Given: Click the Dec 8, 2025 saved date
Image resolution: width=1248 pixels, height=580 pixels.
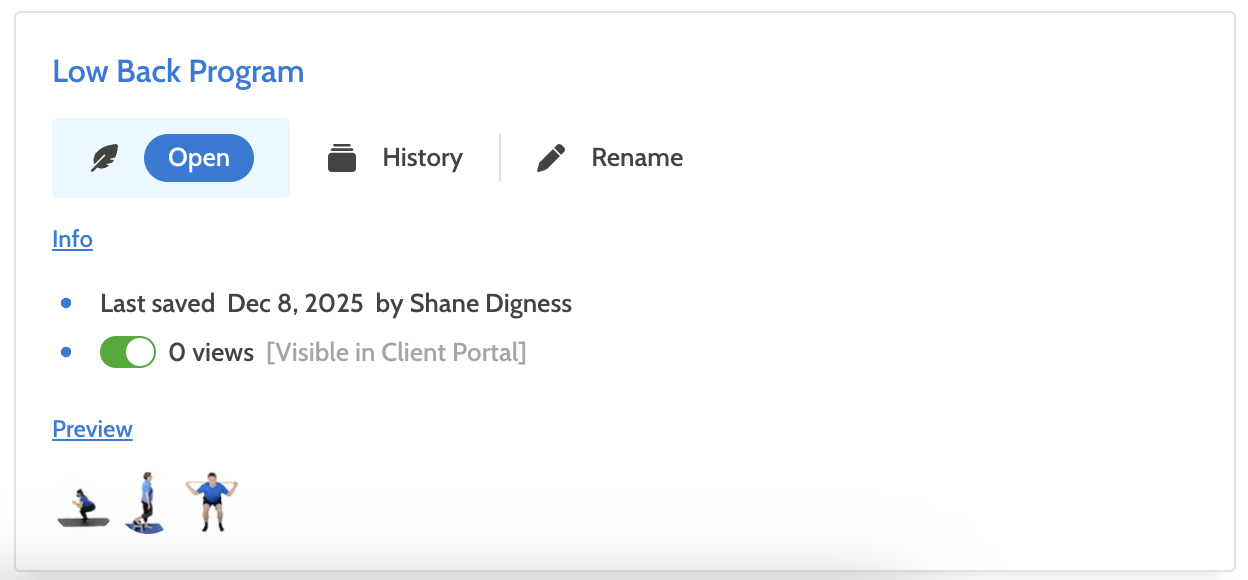Looking at the screenshot, I should click(x=295, y=304).
